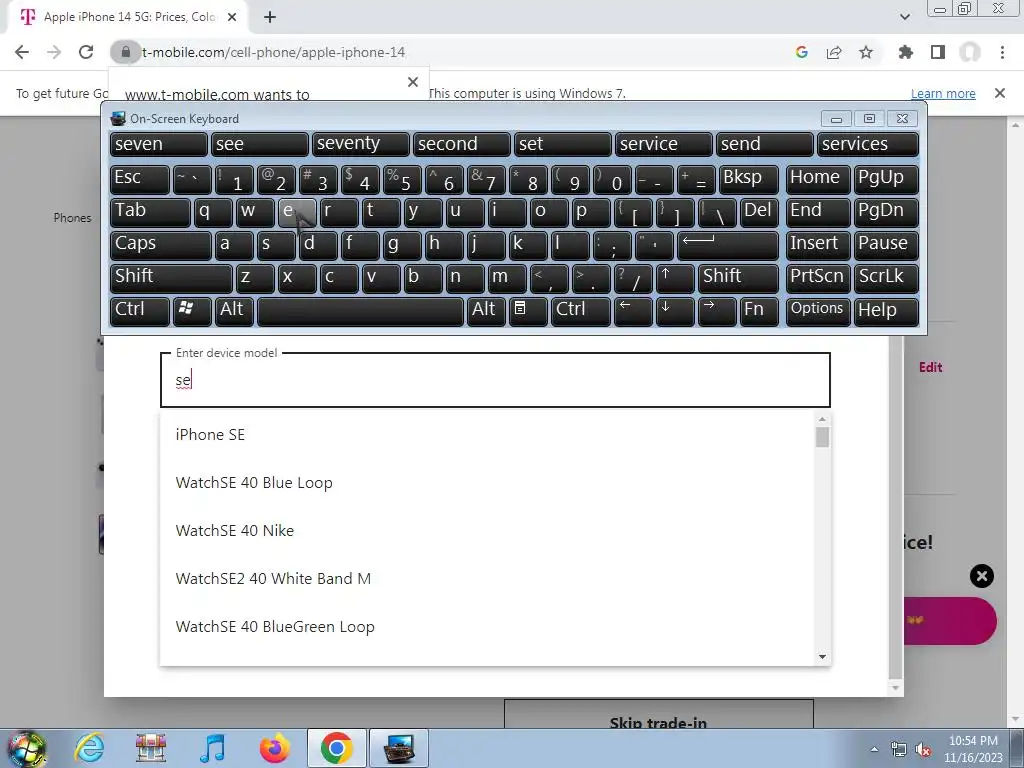Open Chrome profile avatar
1024x768 pixels.
[x=970, y=52]
